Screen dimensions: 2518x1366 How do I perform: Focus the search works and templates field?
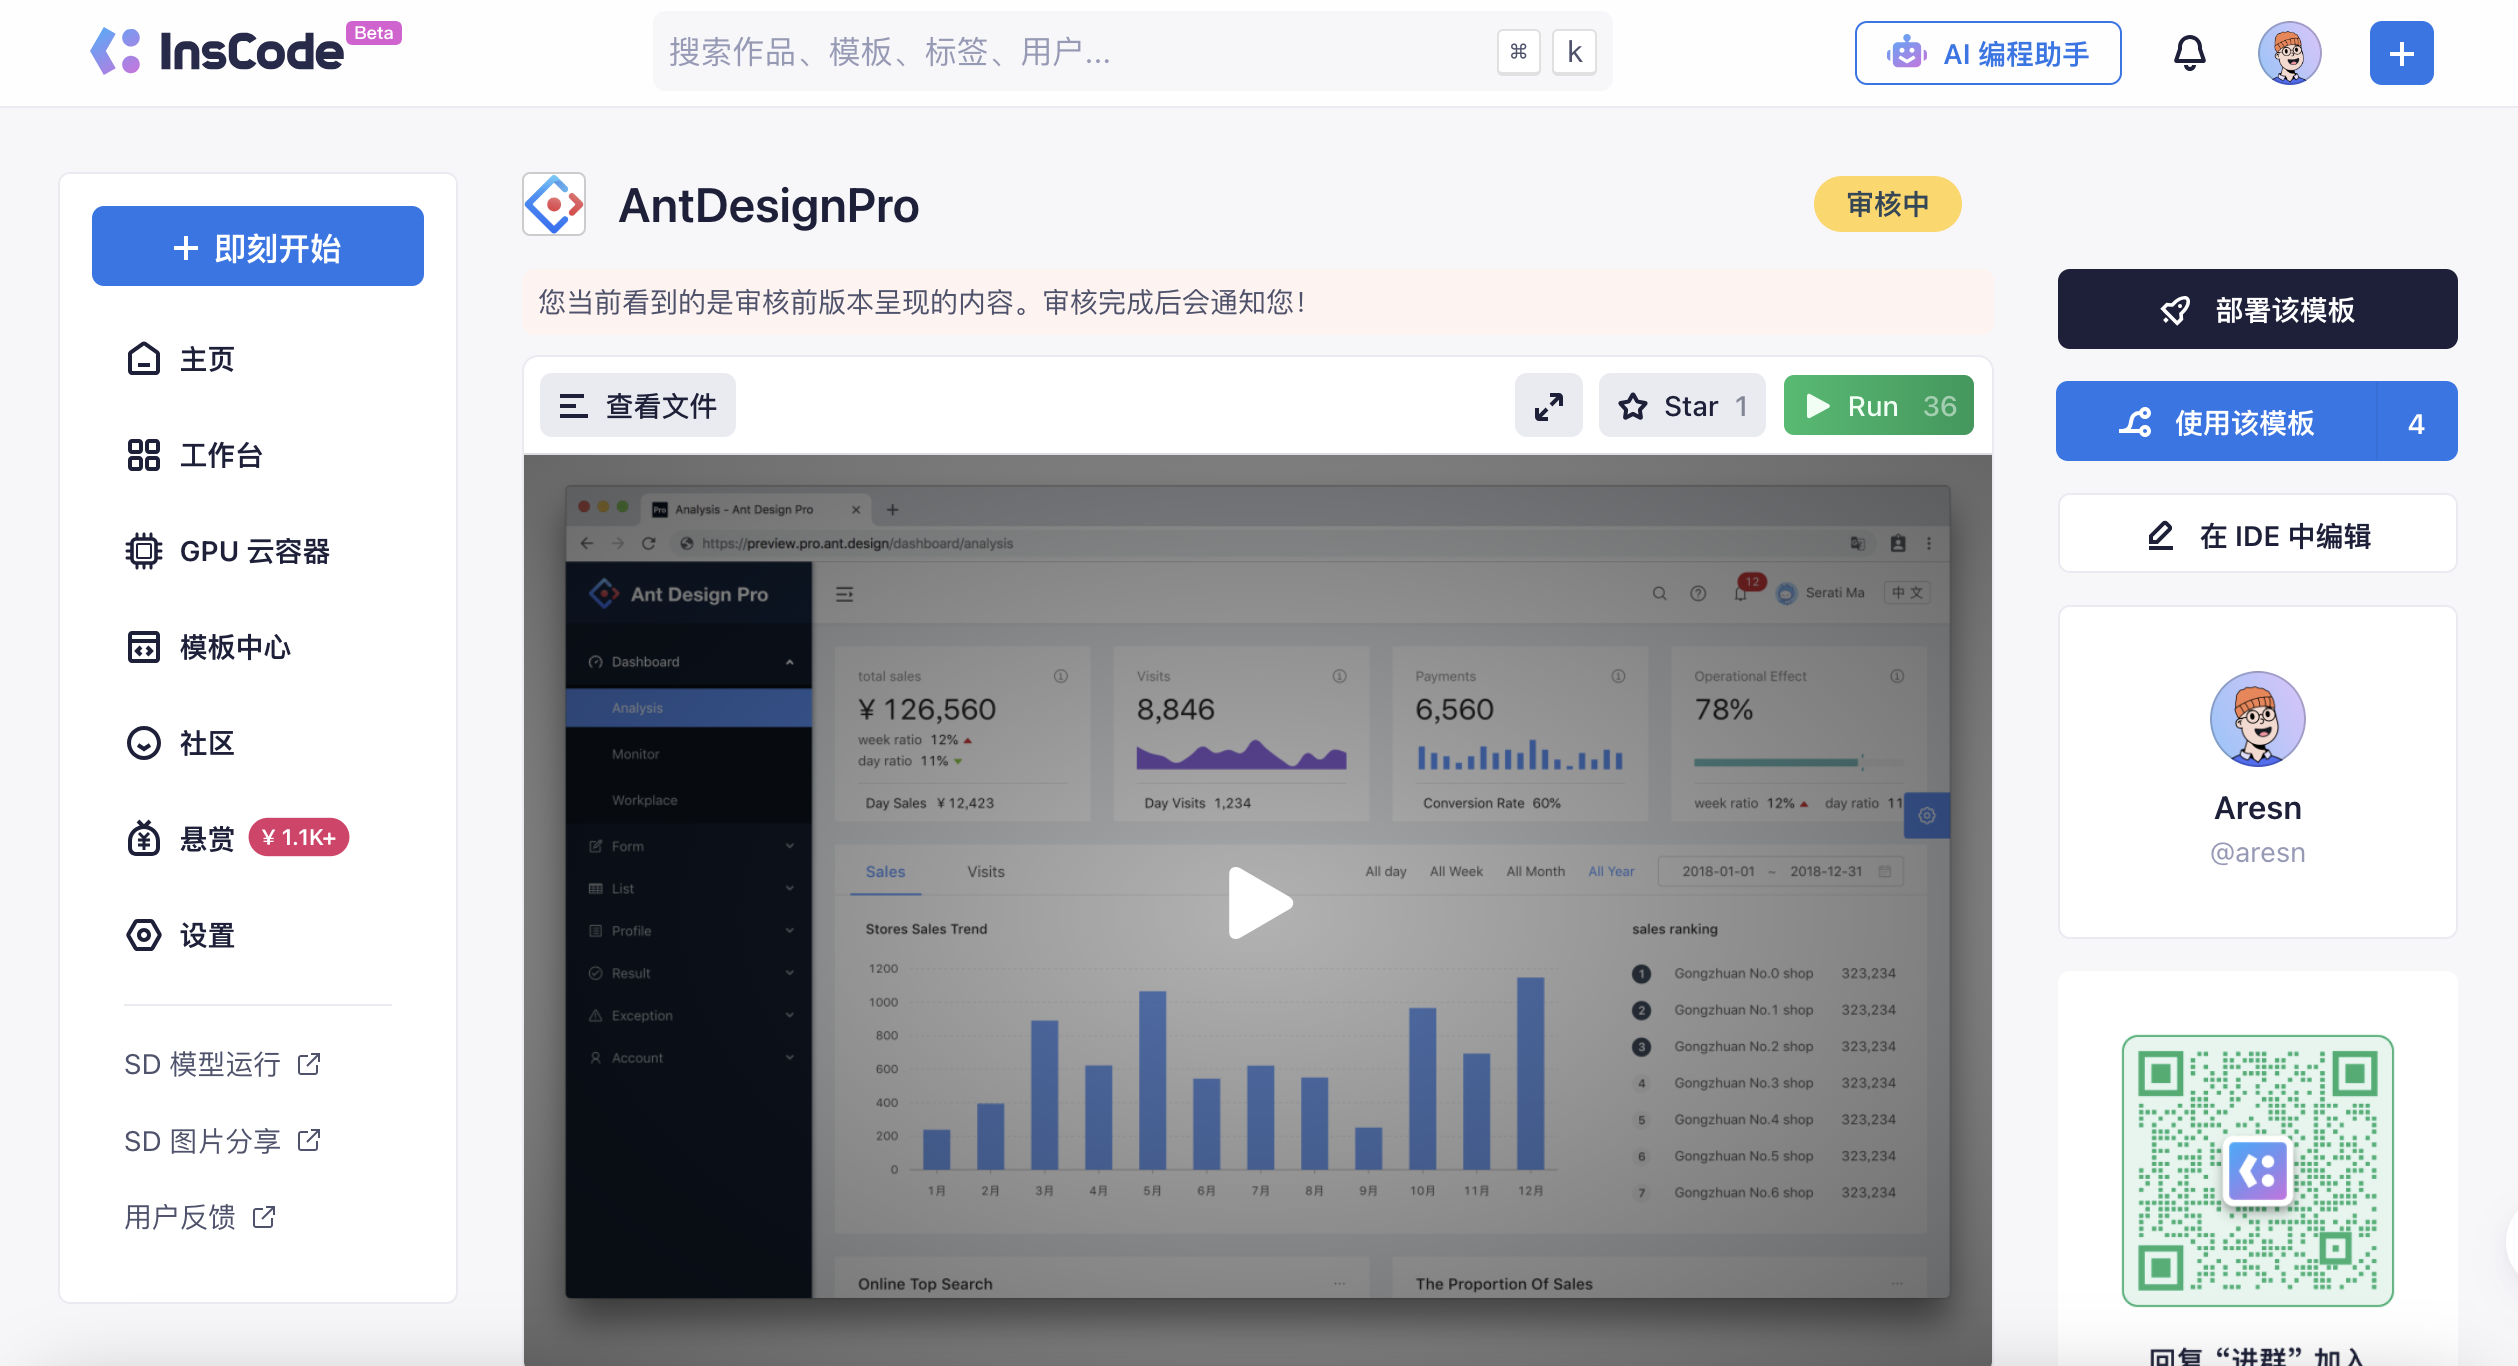1132,52
